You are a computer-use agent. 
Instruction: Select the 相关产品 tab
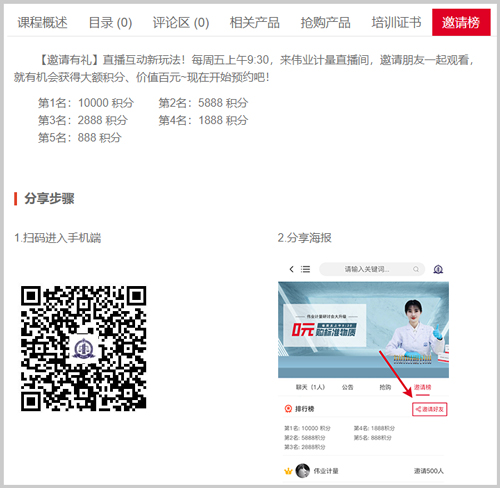pos(255,23)
